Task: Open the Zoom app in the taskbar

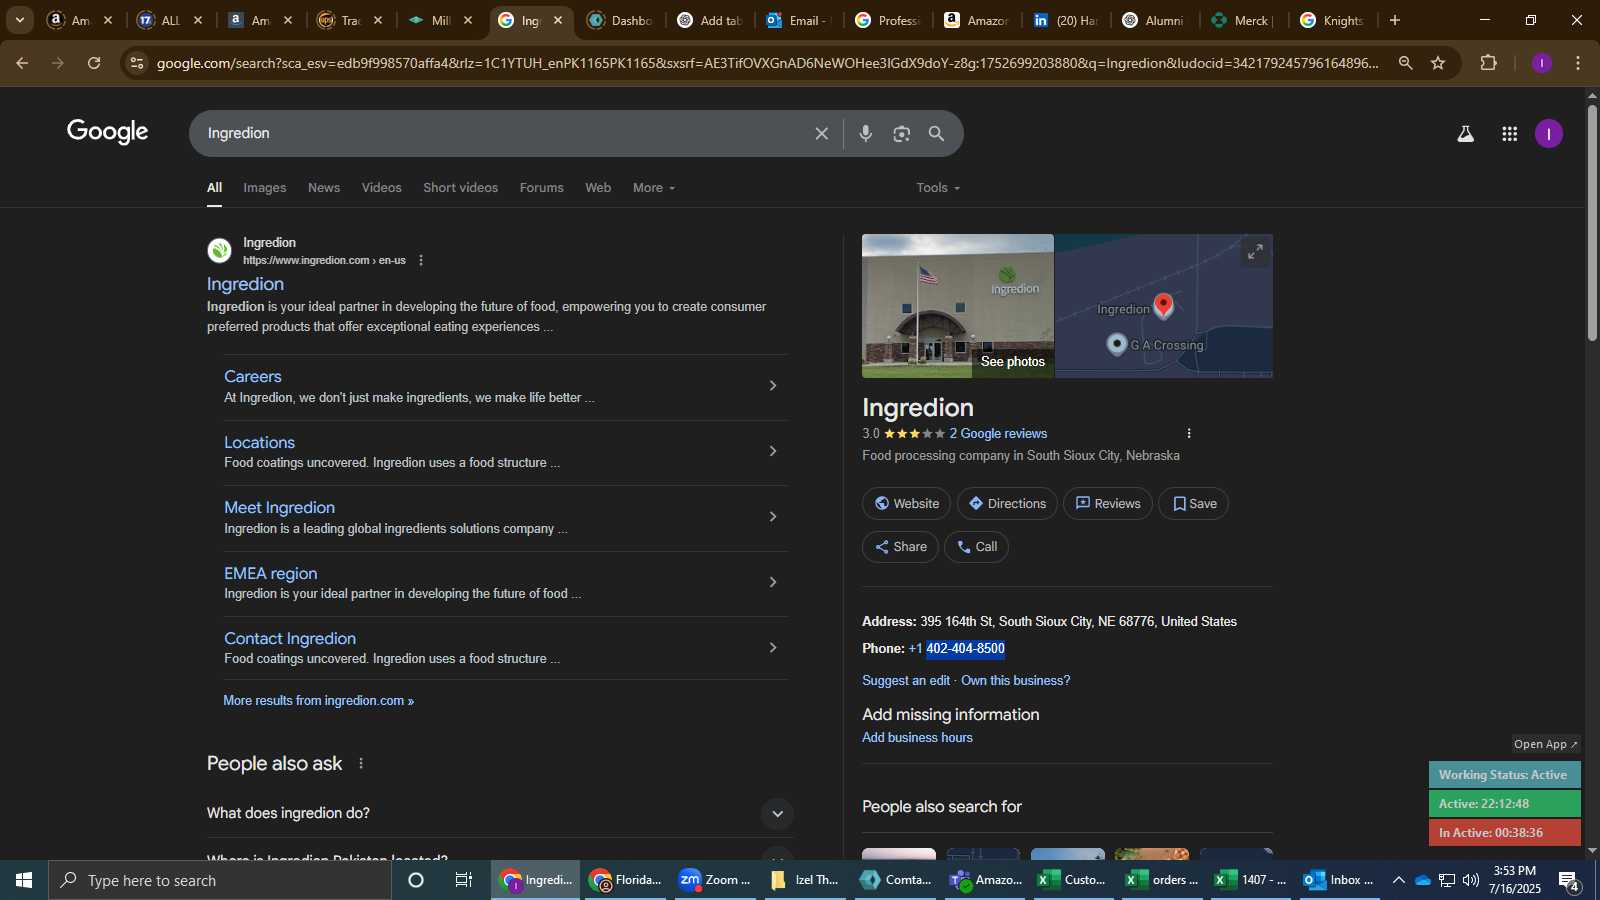Action: coord(714,880)
